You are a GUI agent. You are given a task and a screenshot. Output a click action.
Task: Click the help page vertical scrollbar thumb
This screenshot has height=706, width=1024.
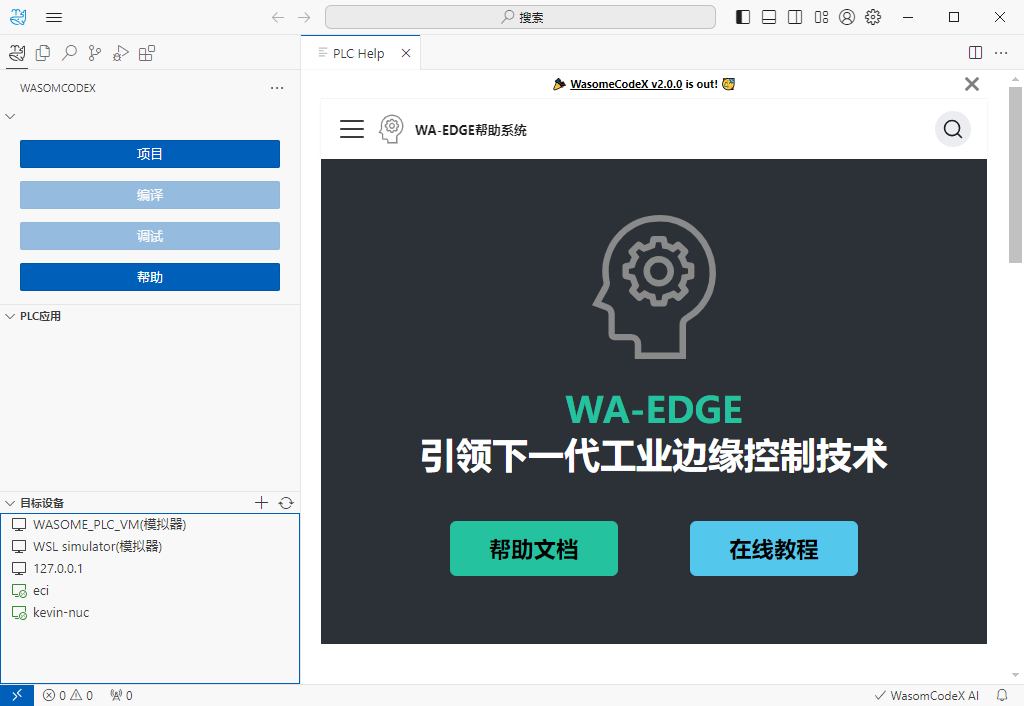[x=1015, y=175]
